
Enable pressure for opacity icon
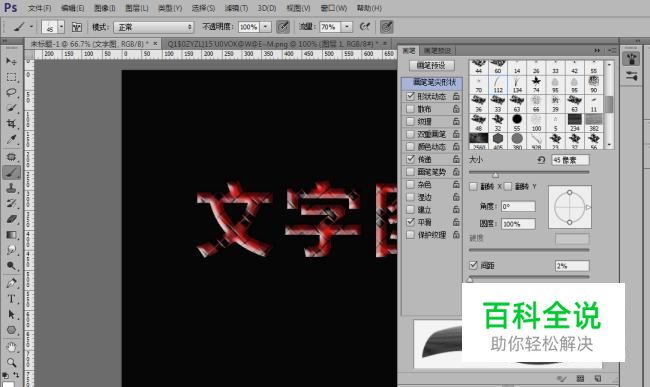click(283, 27)
